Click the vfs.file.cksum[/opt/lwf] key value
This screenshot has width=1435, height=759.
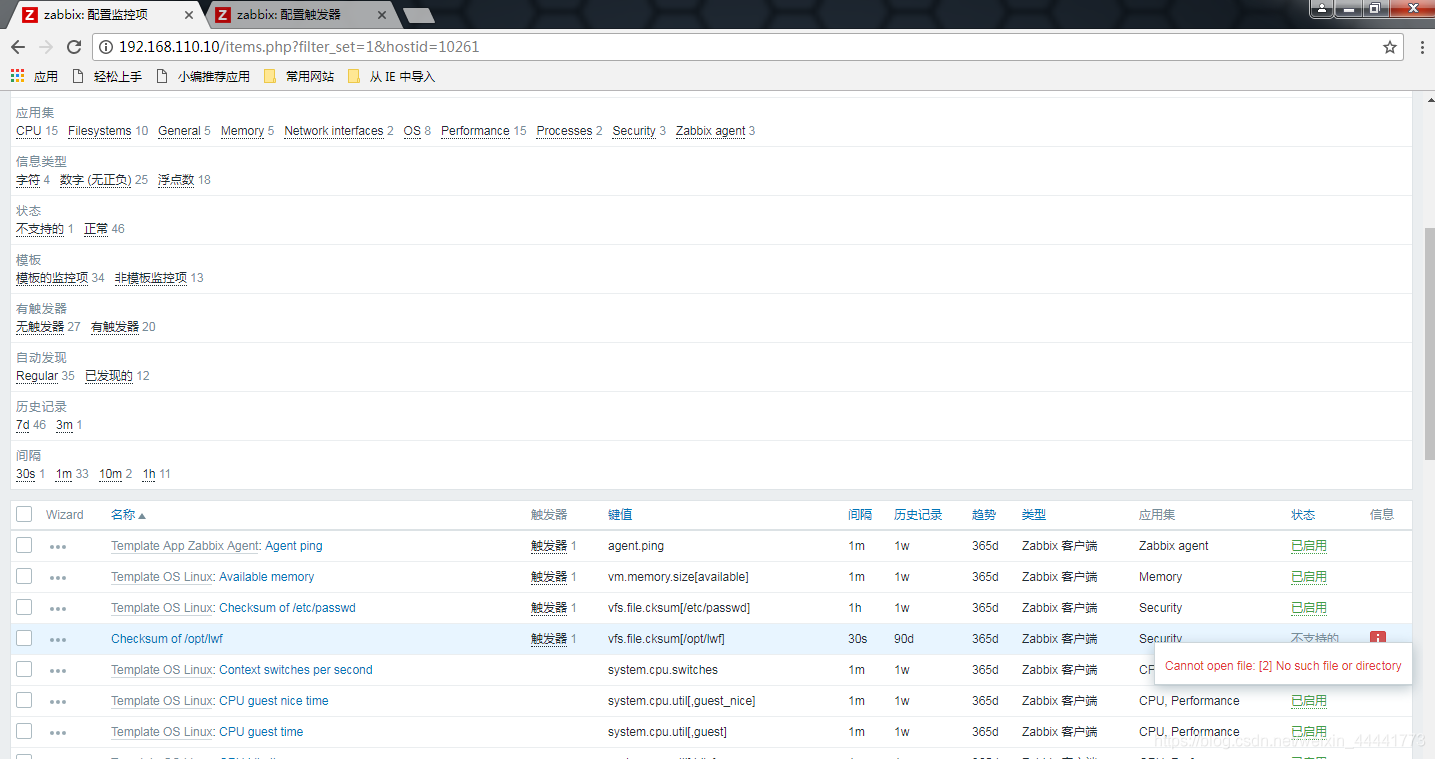(x=666, y=639)
